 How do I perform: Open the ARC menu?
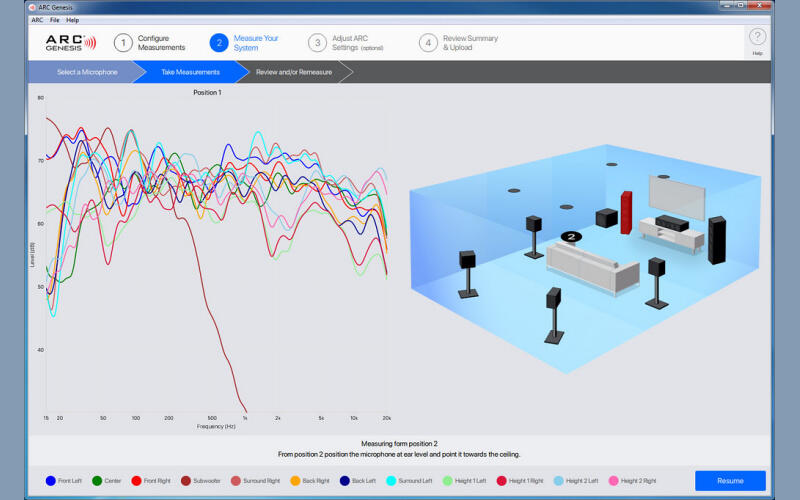[x=37, y=20]
